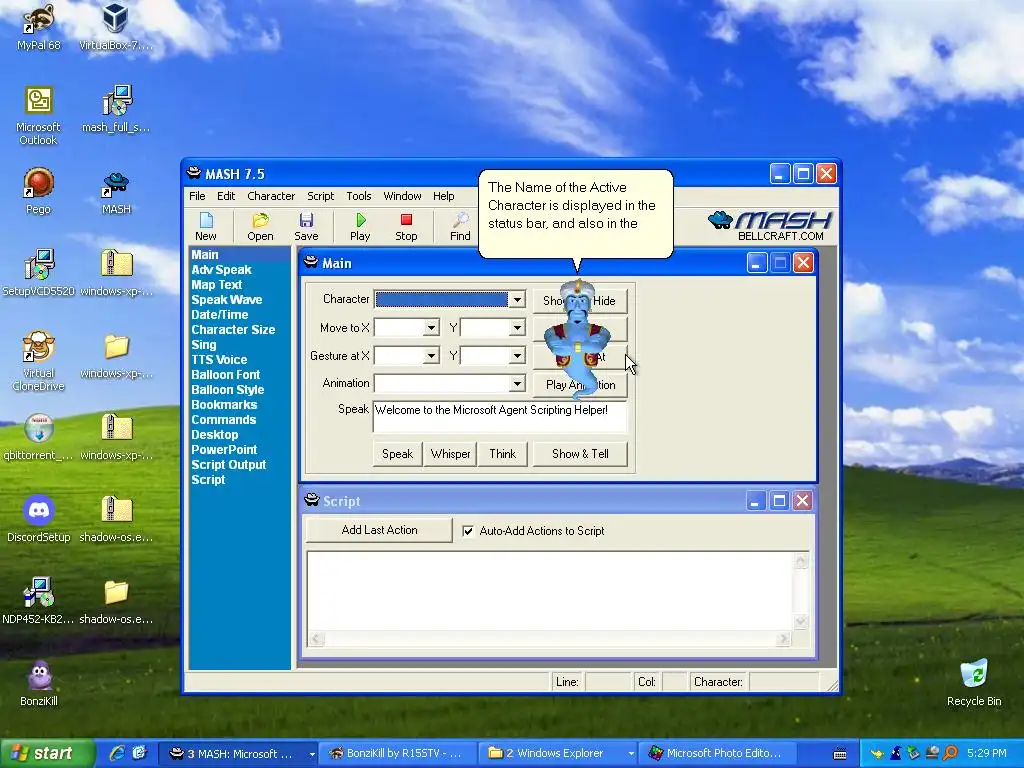Select the MASH desktop shortcut
Viewport: 1024px width, 768px height.
click(x=116, y=191)
